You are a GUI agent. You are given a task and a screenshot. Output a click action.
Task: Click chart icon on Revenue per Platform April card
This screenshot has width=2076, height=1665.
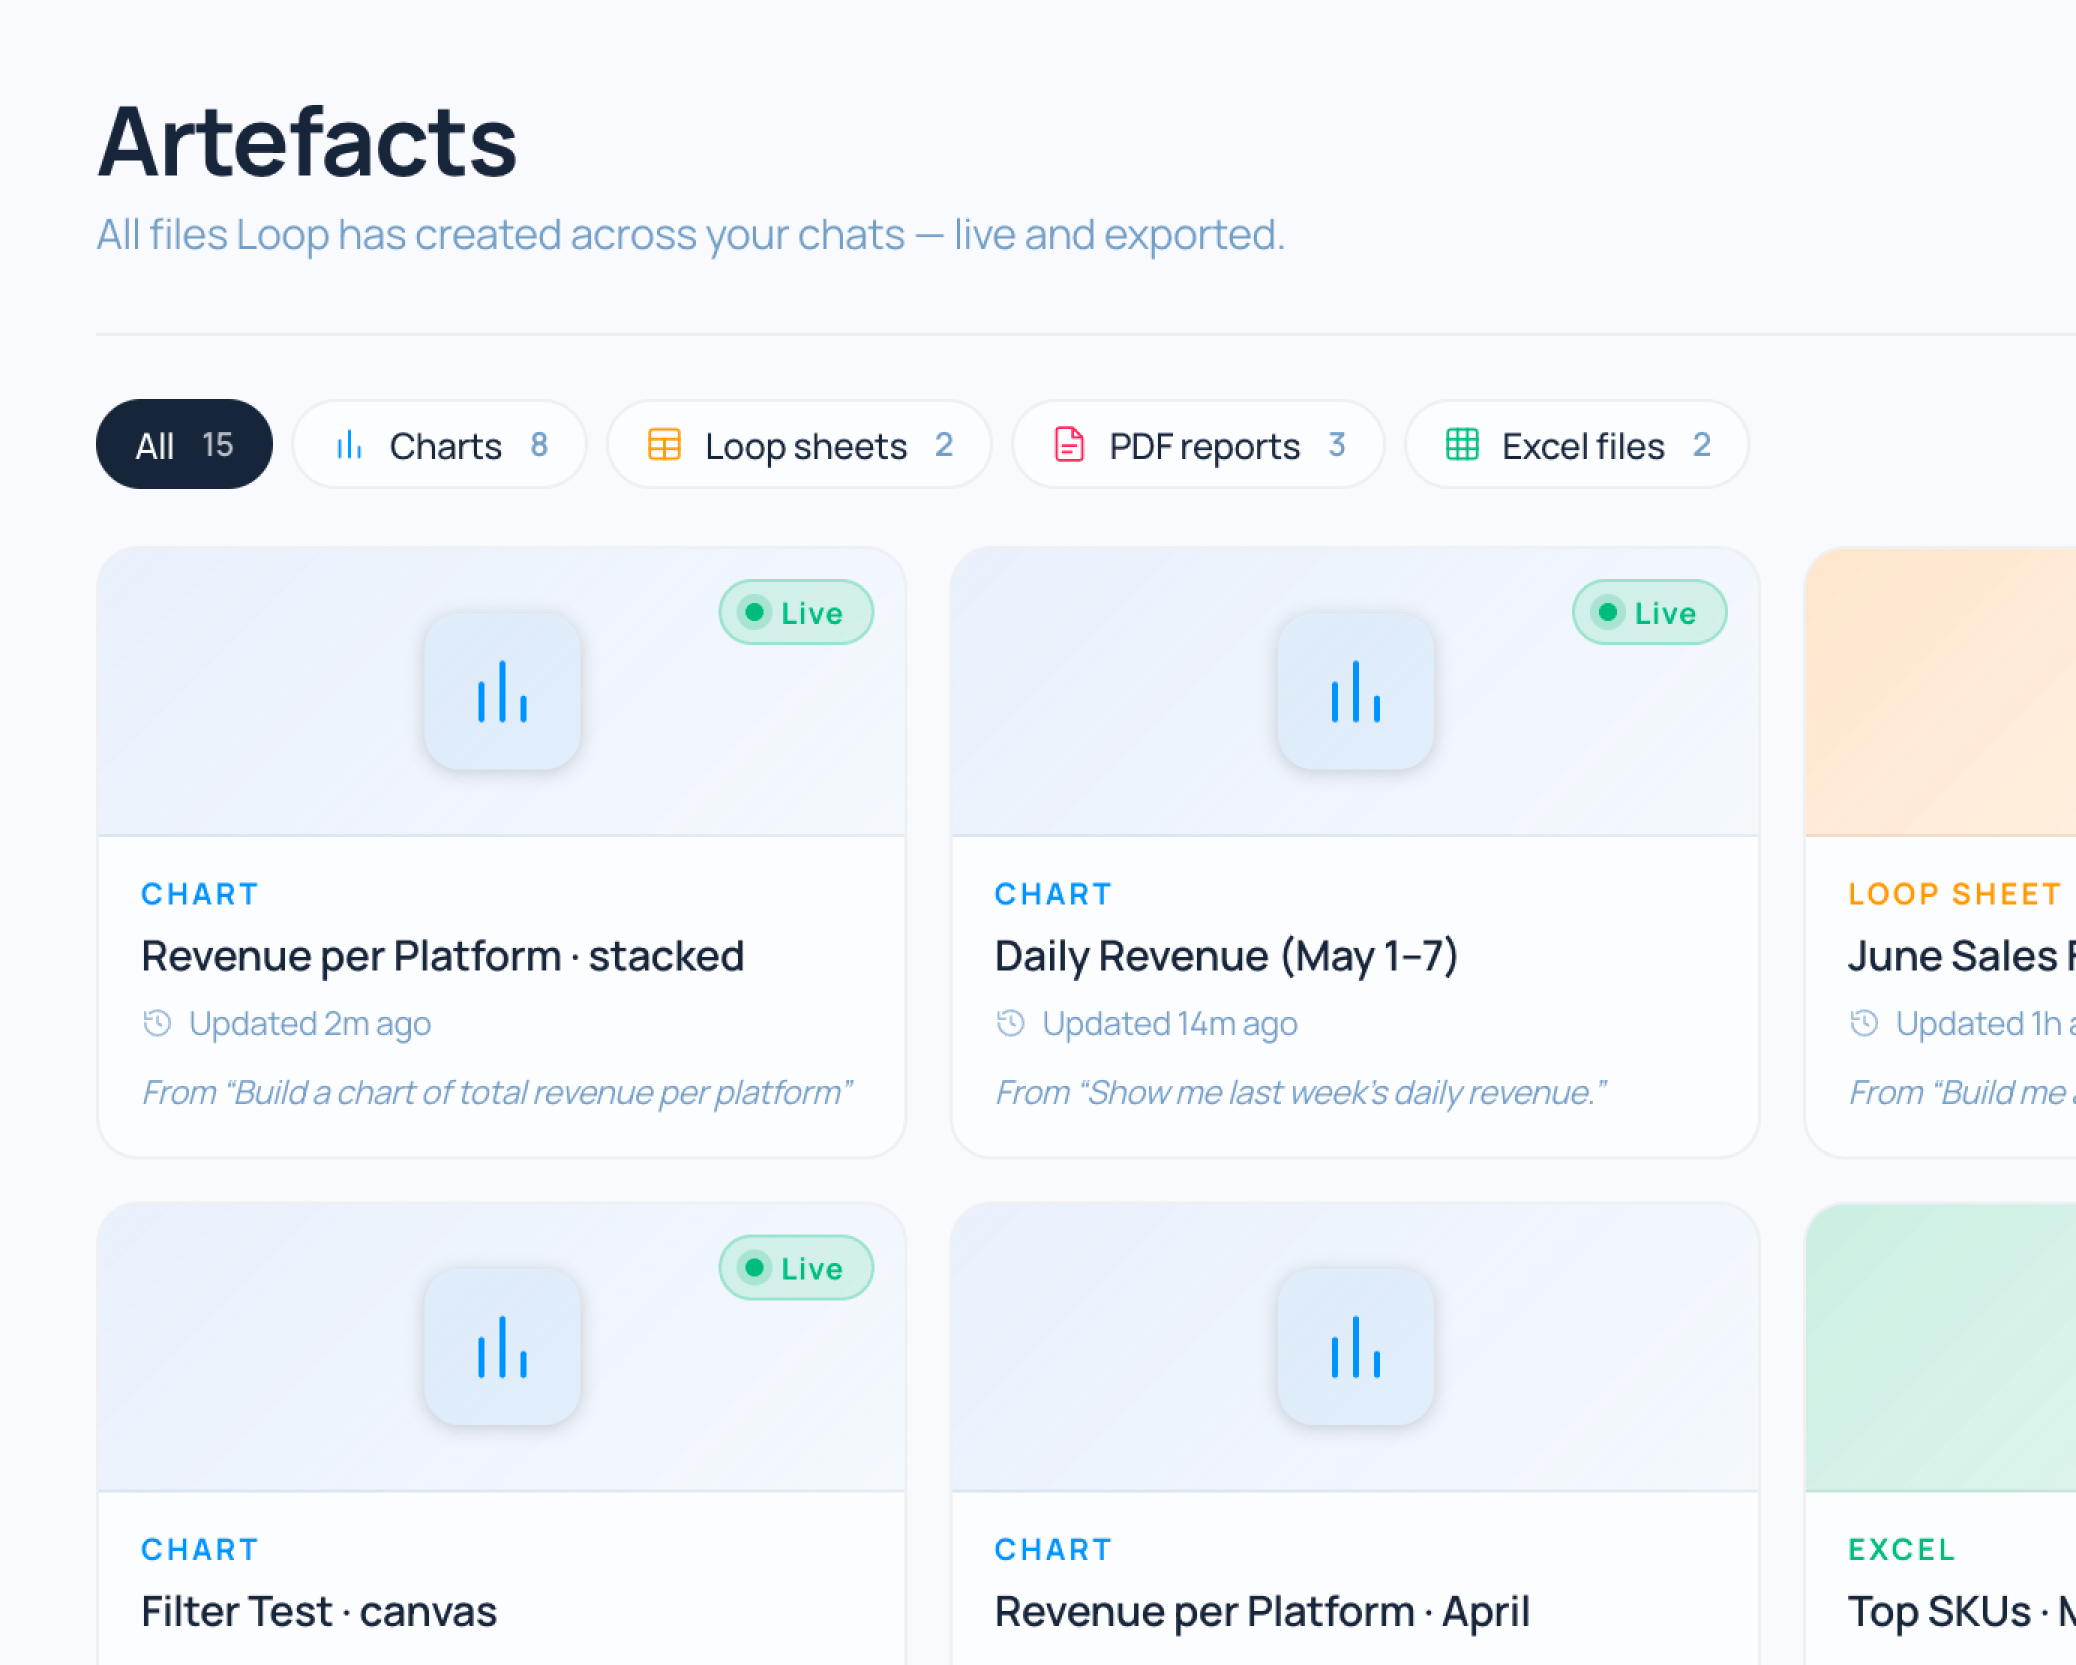(1355, 1347)
